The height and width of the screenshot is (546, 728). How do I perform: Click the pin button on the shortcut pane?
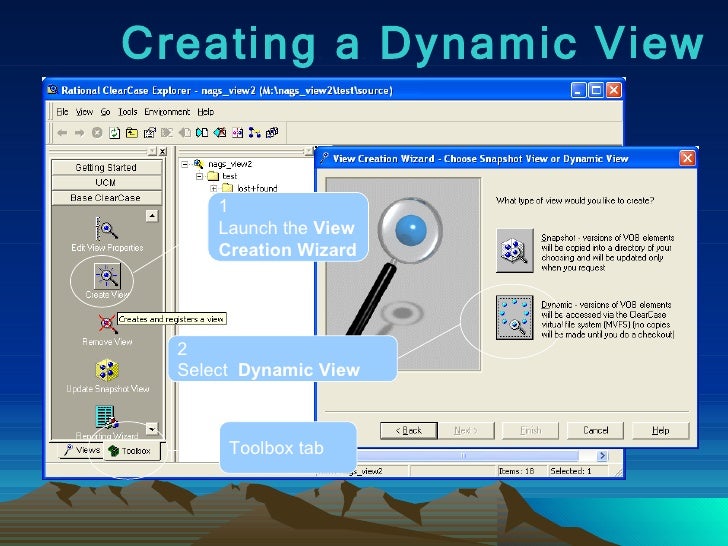tap(152, 151)
